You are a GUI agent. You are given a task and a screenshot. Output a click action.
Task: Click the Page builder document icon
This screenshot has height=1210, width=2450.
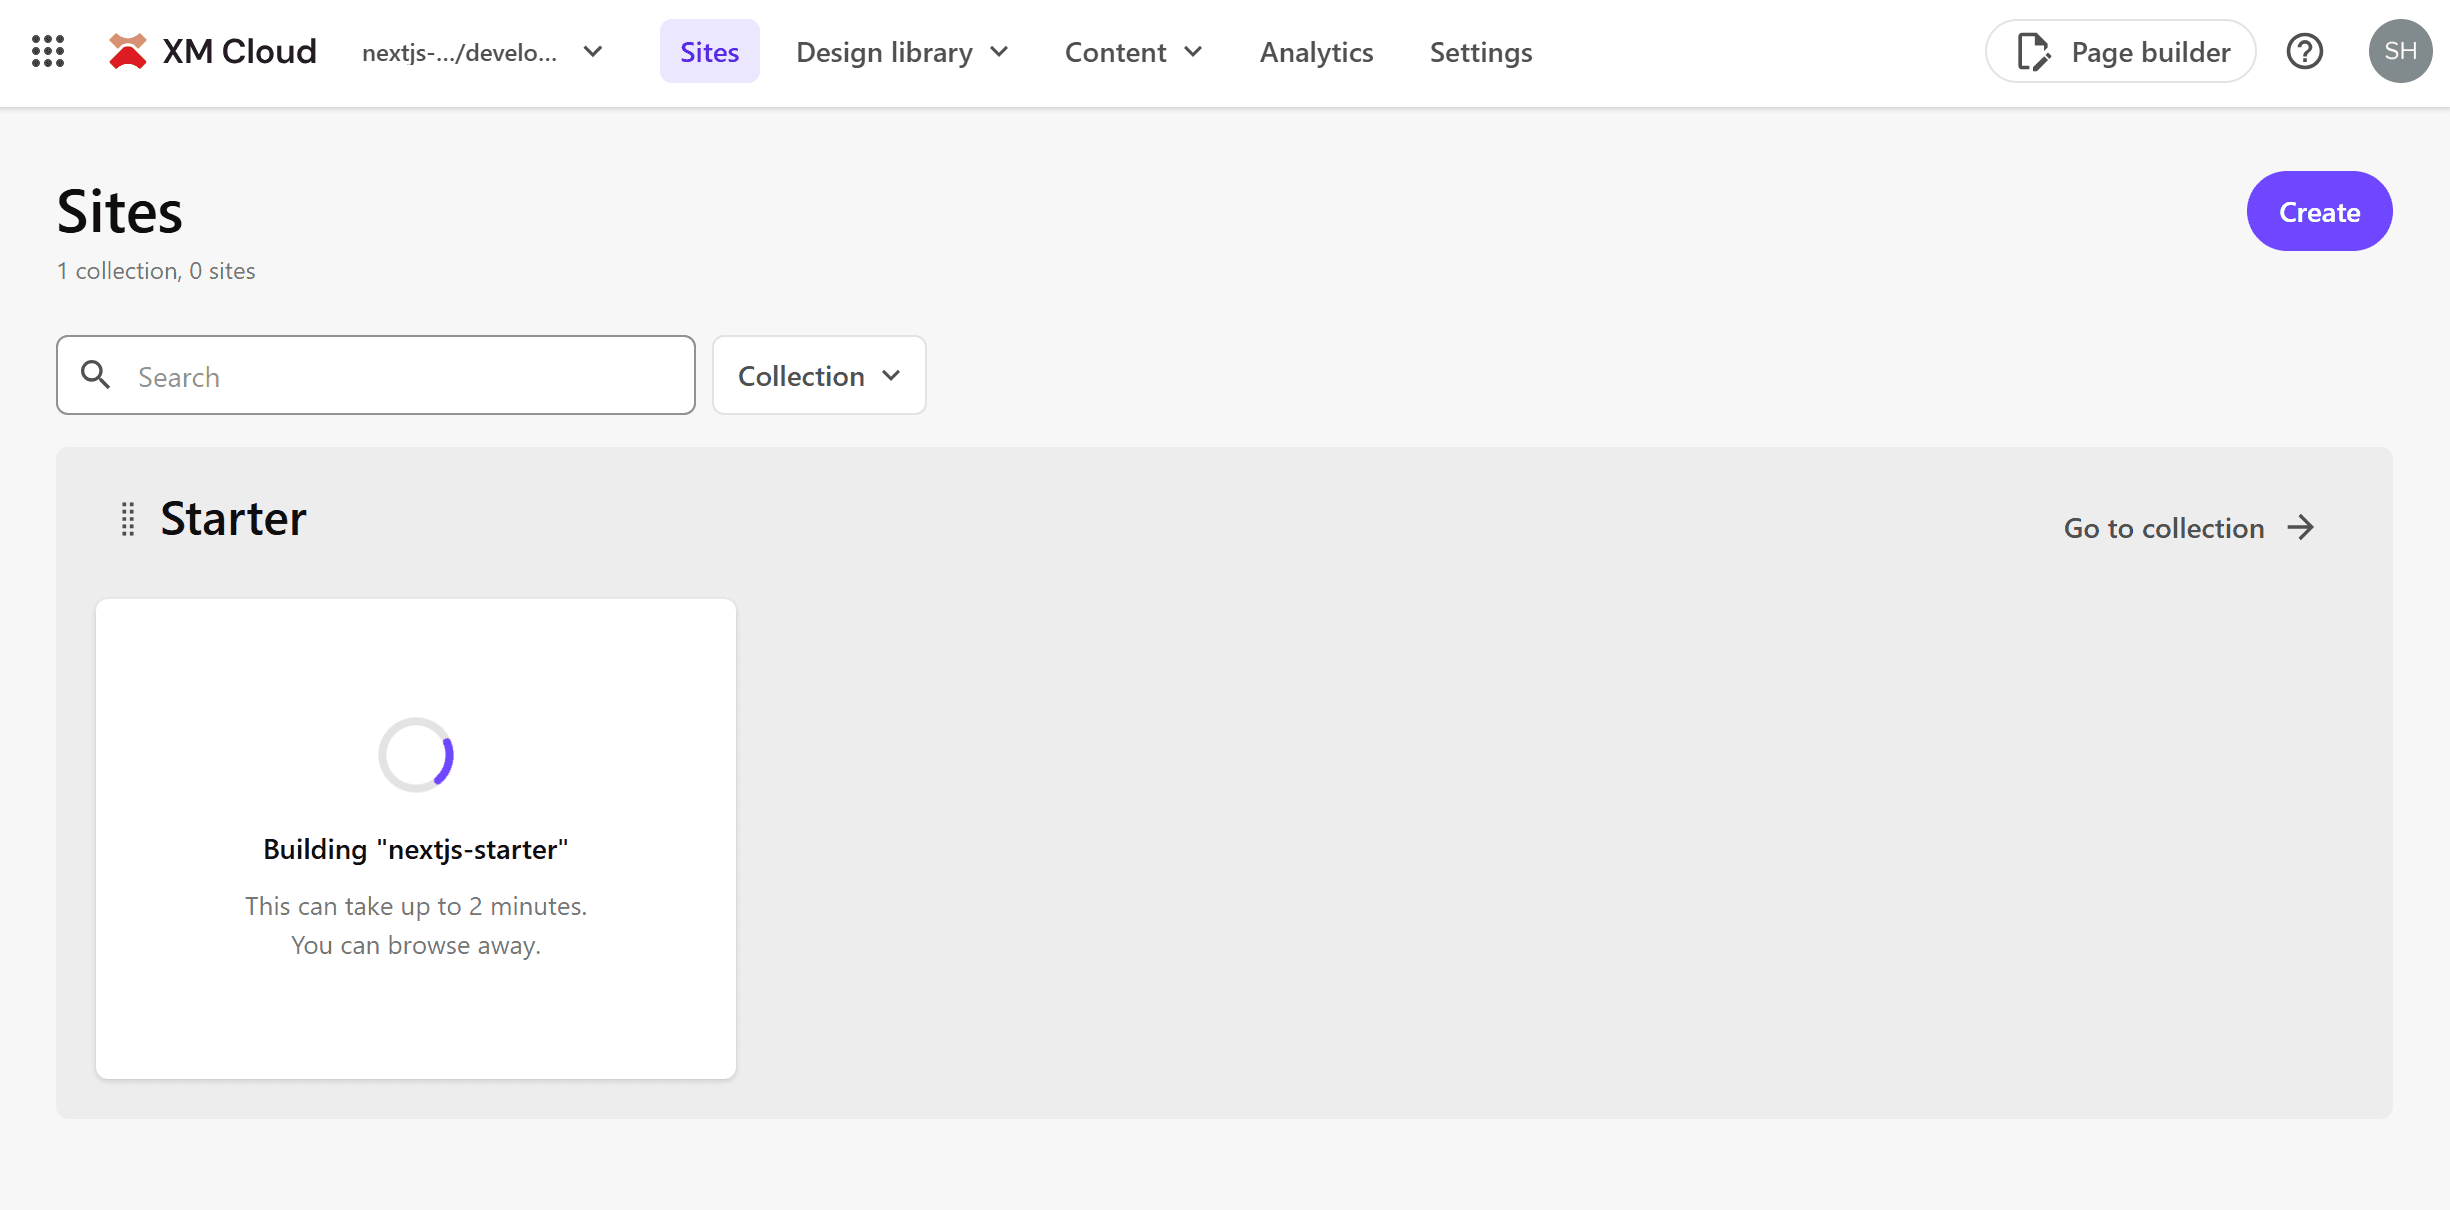tap(2033, 52)
